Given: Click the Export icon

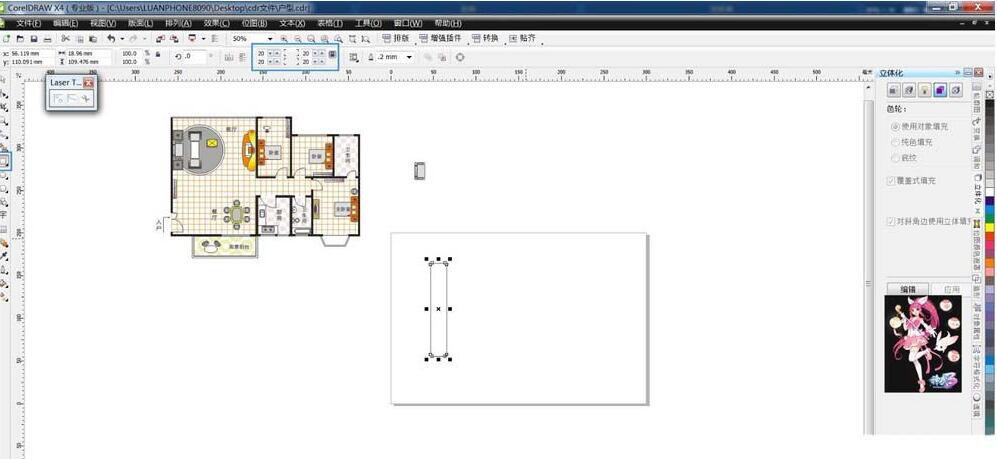Looking at the screenshot, I should click(174, 39).
